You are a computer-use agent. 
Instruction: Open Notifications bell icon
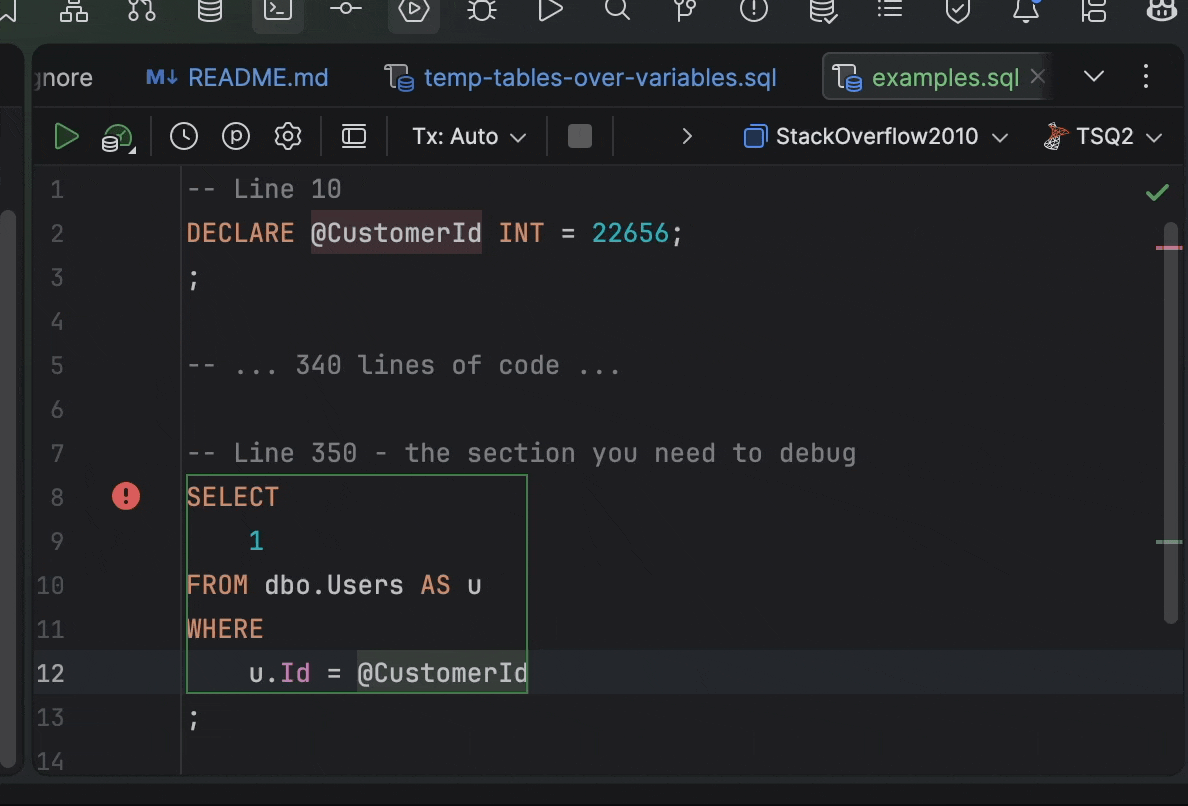(1026, 11)
